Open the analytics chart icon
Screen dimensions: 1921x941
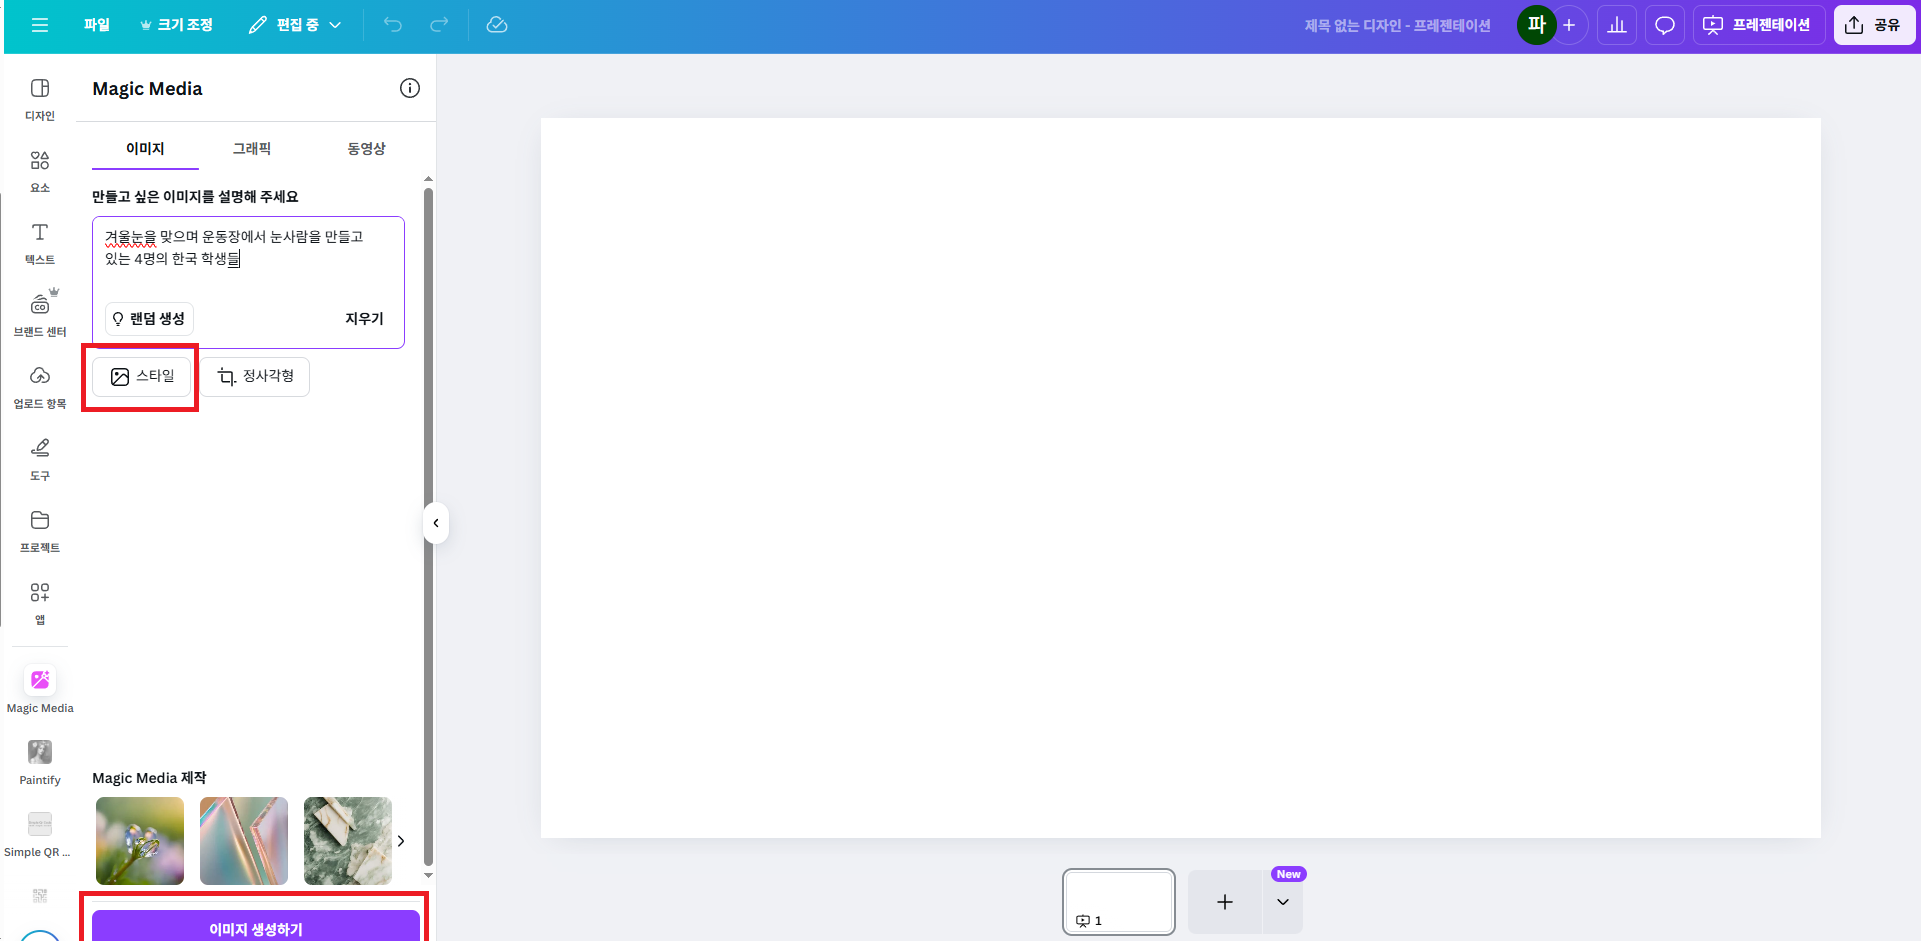point(1617,25)
